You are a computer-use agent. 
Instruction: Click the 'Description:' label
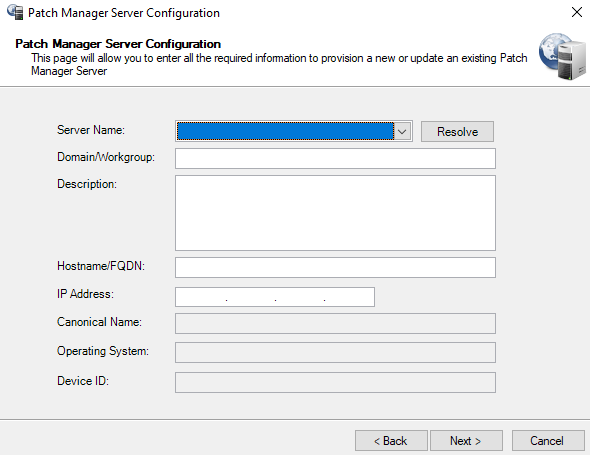(x=87, y=184)
